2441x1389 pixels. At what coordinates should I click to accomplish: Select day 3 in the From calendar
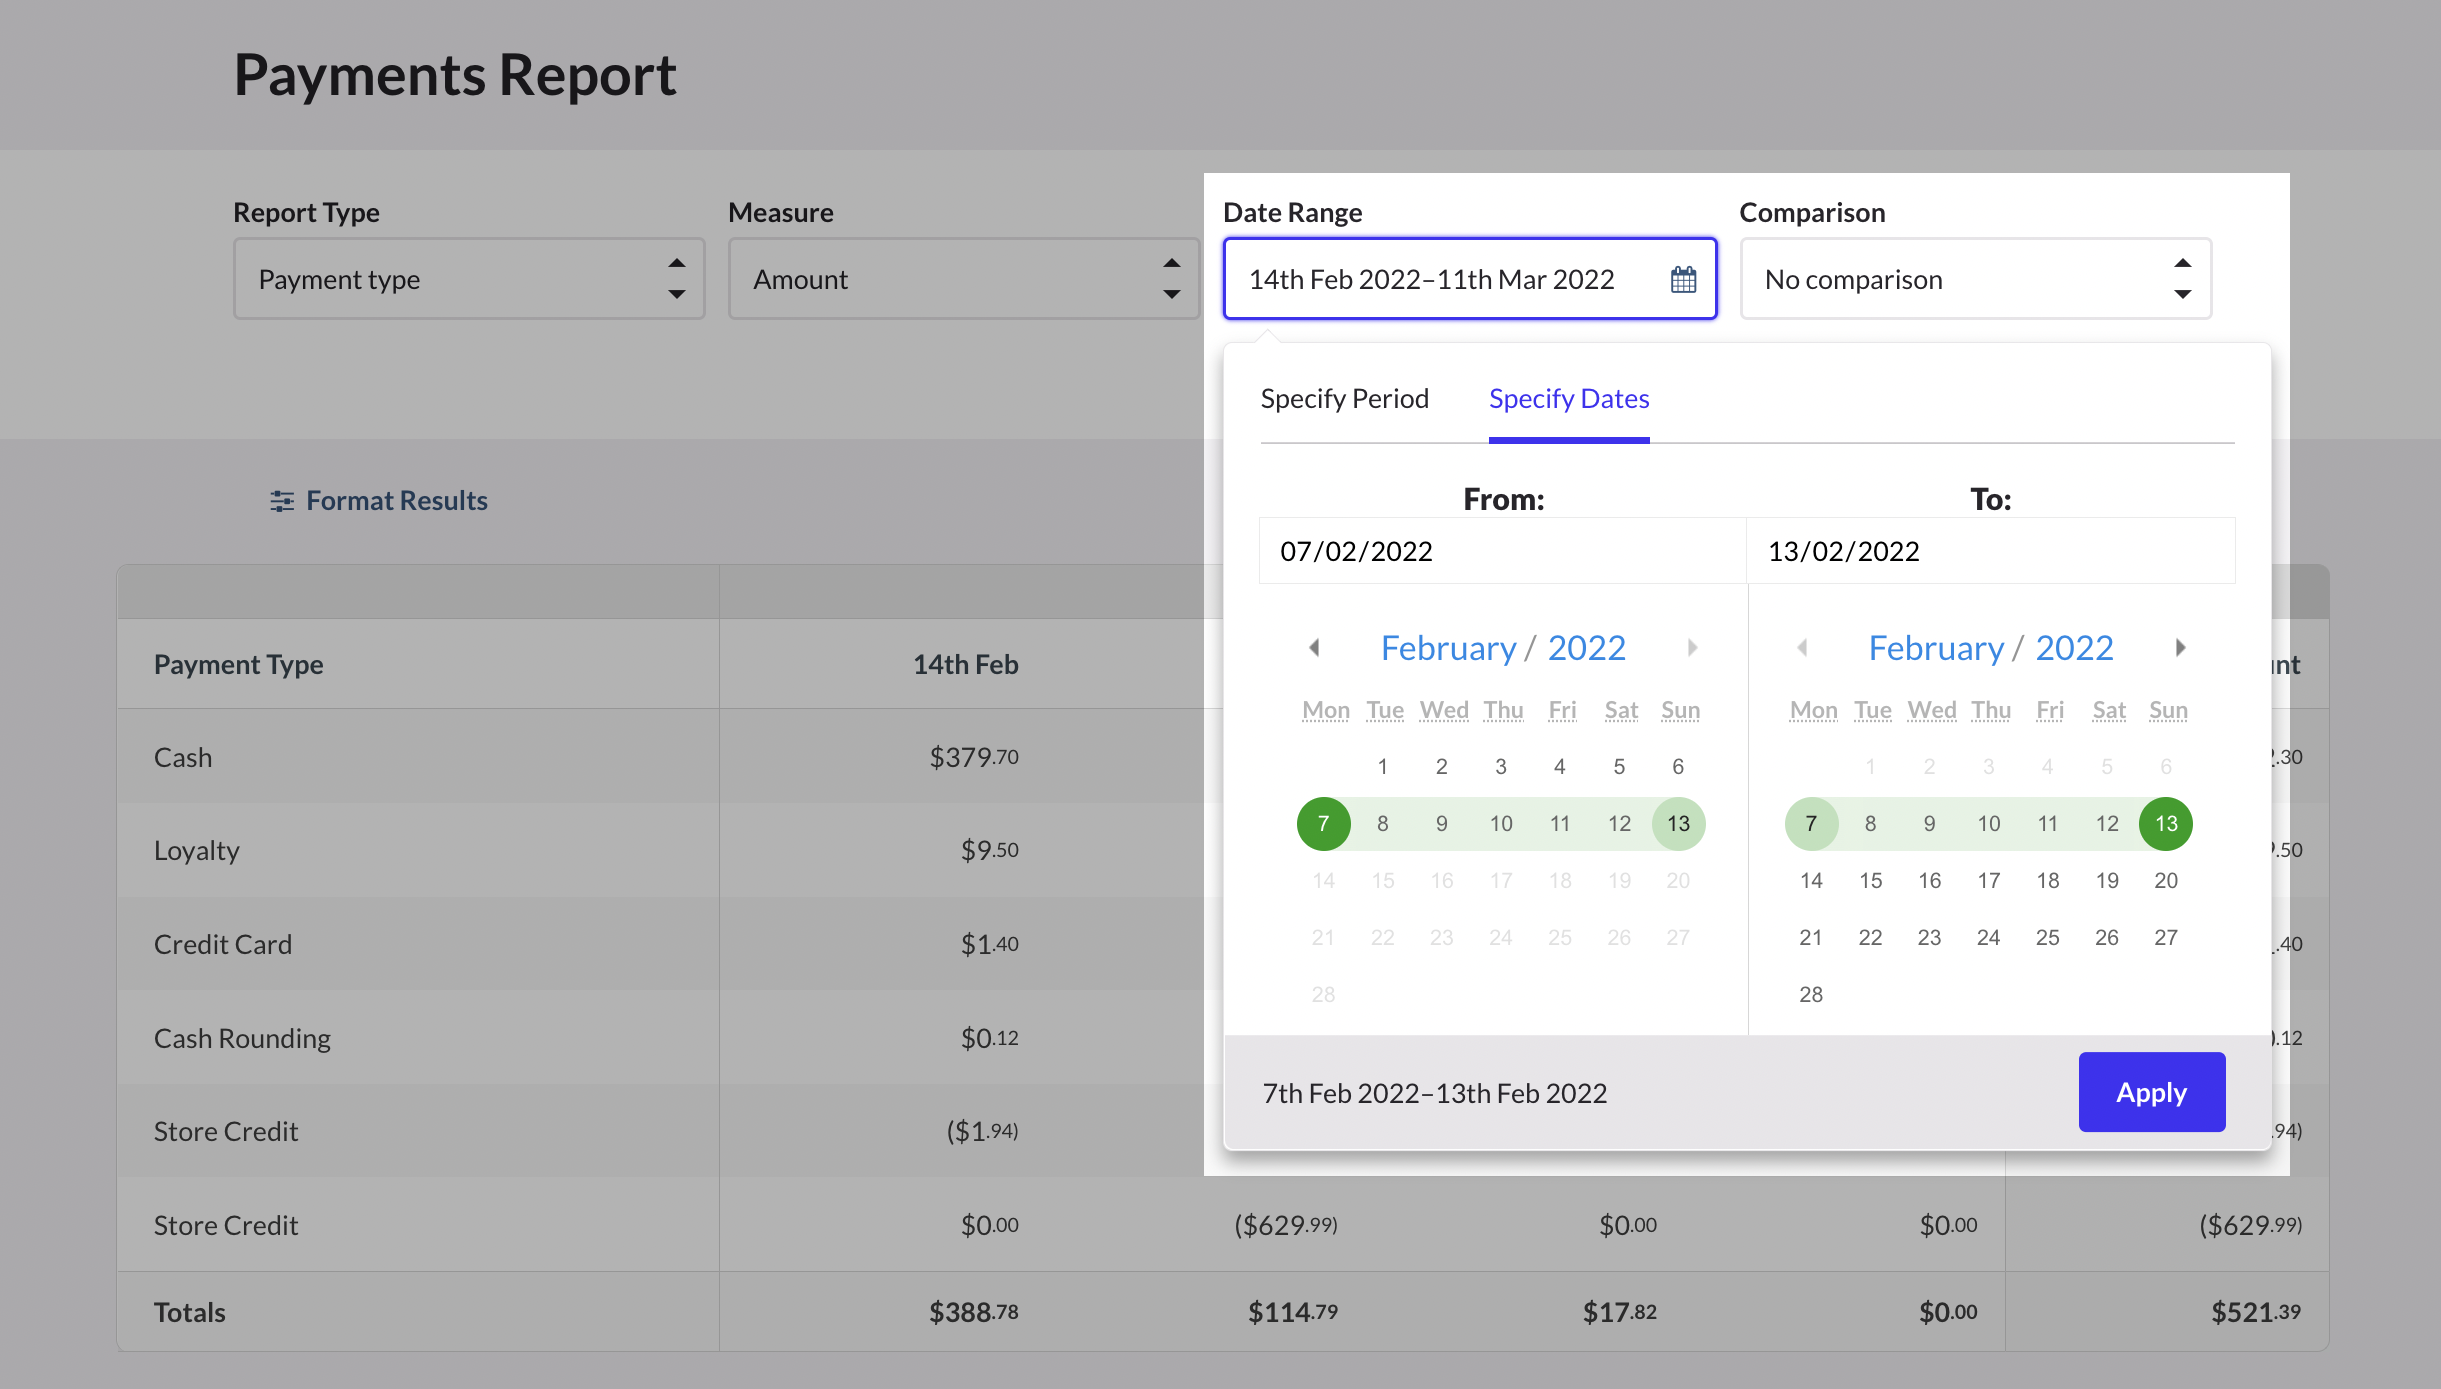click(1500, 767)
